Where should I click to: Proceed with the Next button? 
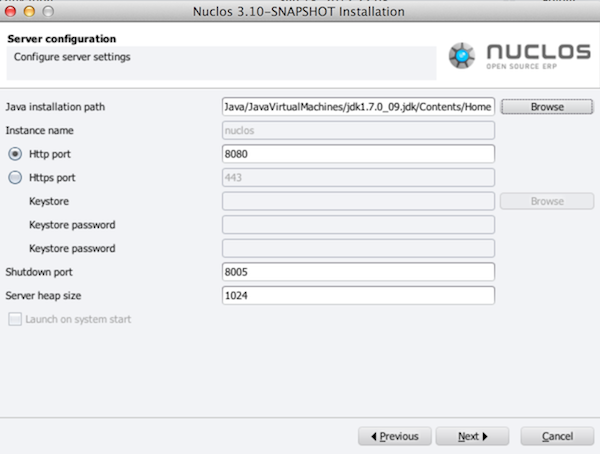tap(473, 436)
